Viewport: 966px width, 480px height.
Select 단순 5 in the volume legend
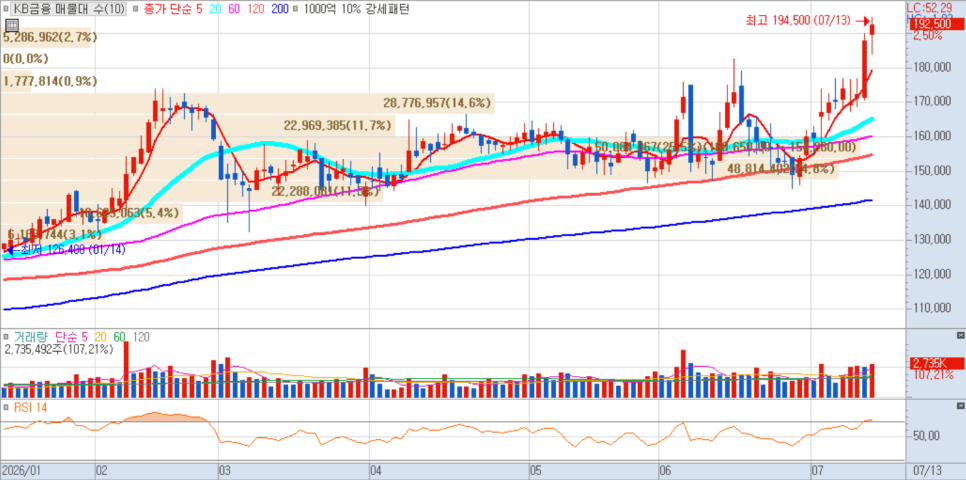[72, 336]
